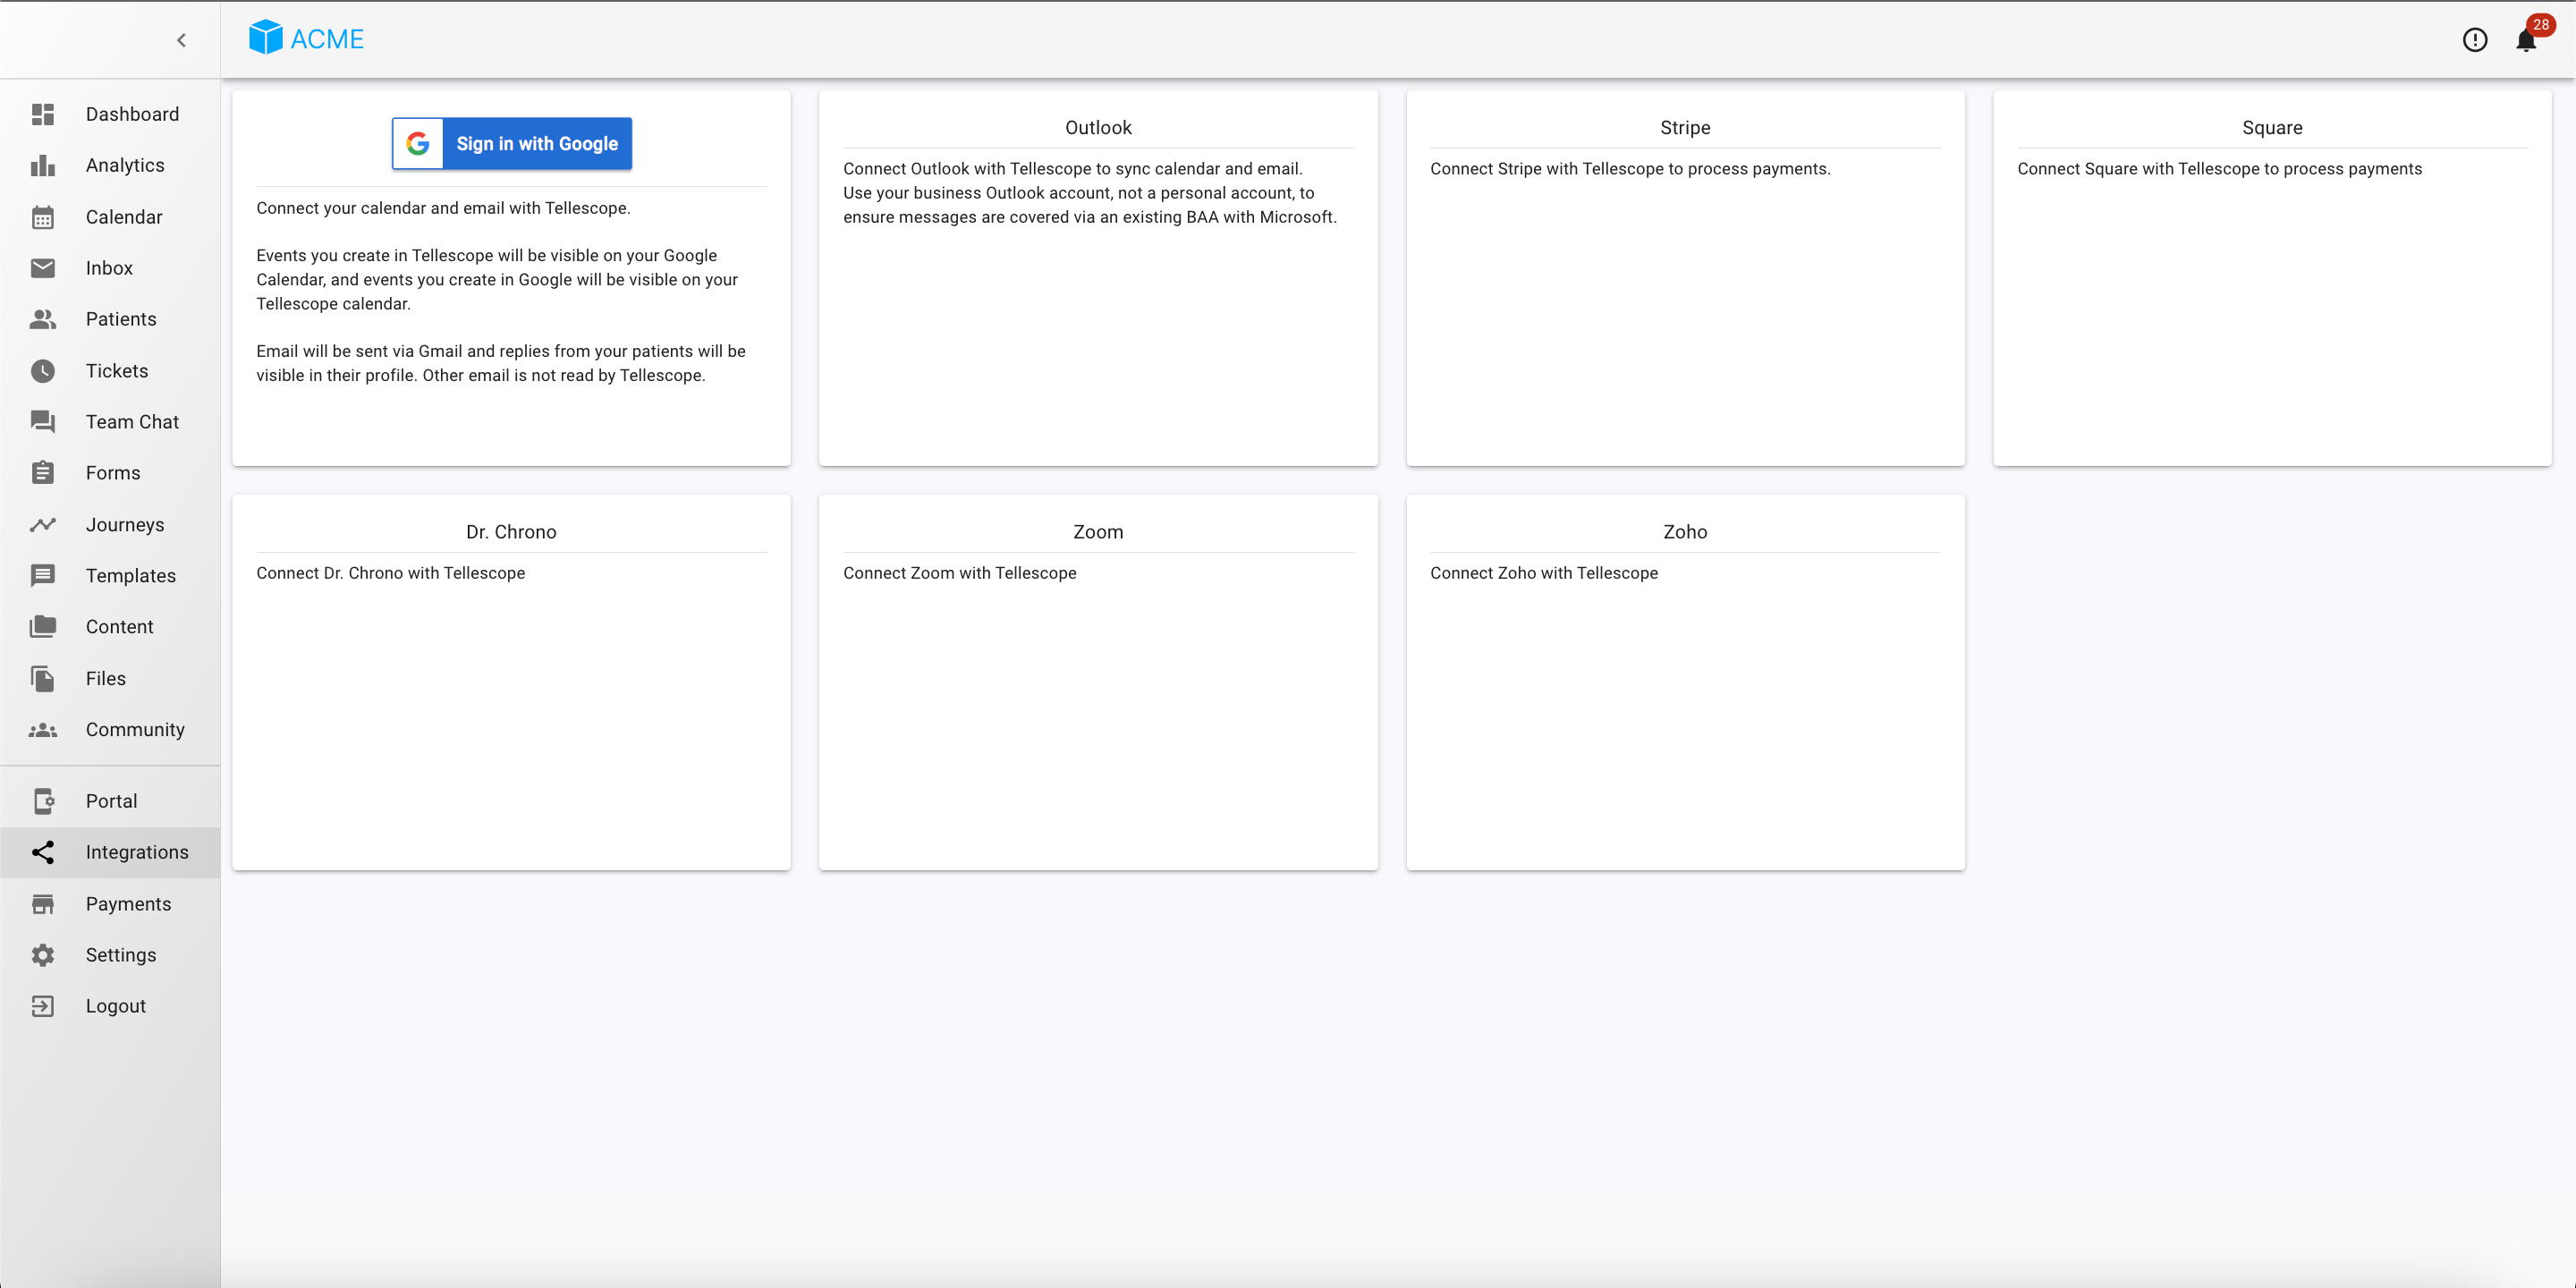Screen dimensions: 2576x1288
Task: Click the Analytics bar chart icon
Action: (x=43, y=165)
